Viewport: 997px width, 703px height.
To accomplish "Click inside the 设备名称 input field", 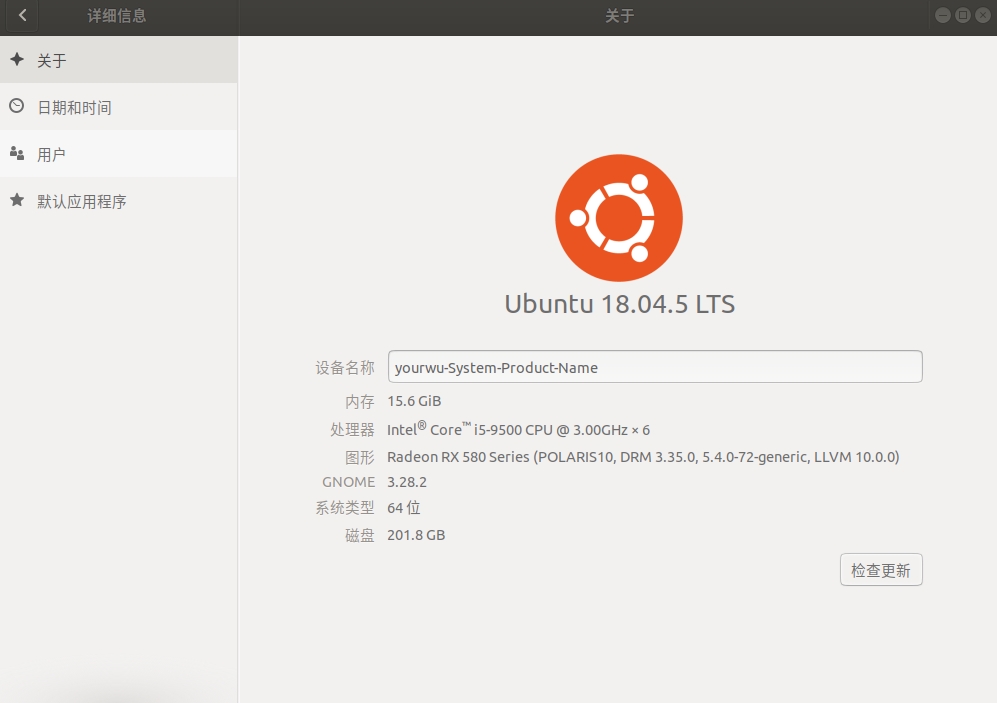I will pyautogui.click(x=655, y=366).
